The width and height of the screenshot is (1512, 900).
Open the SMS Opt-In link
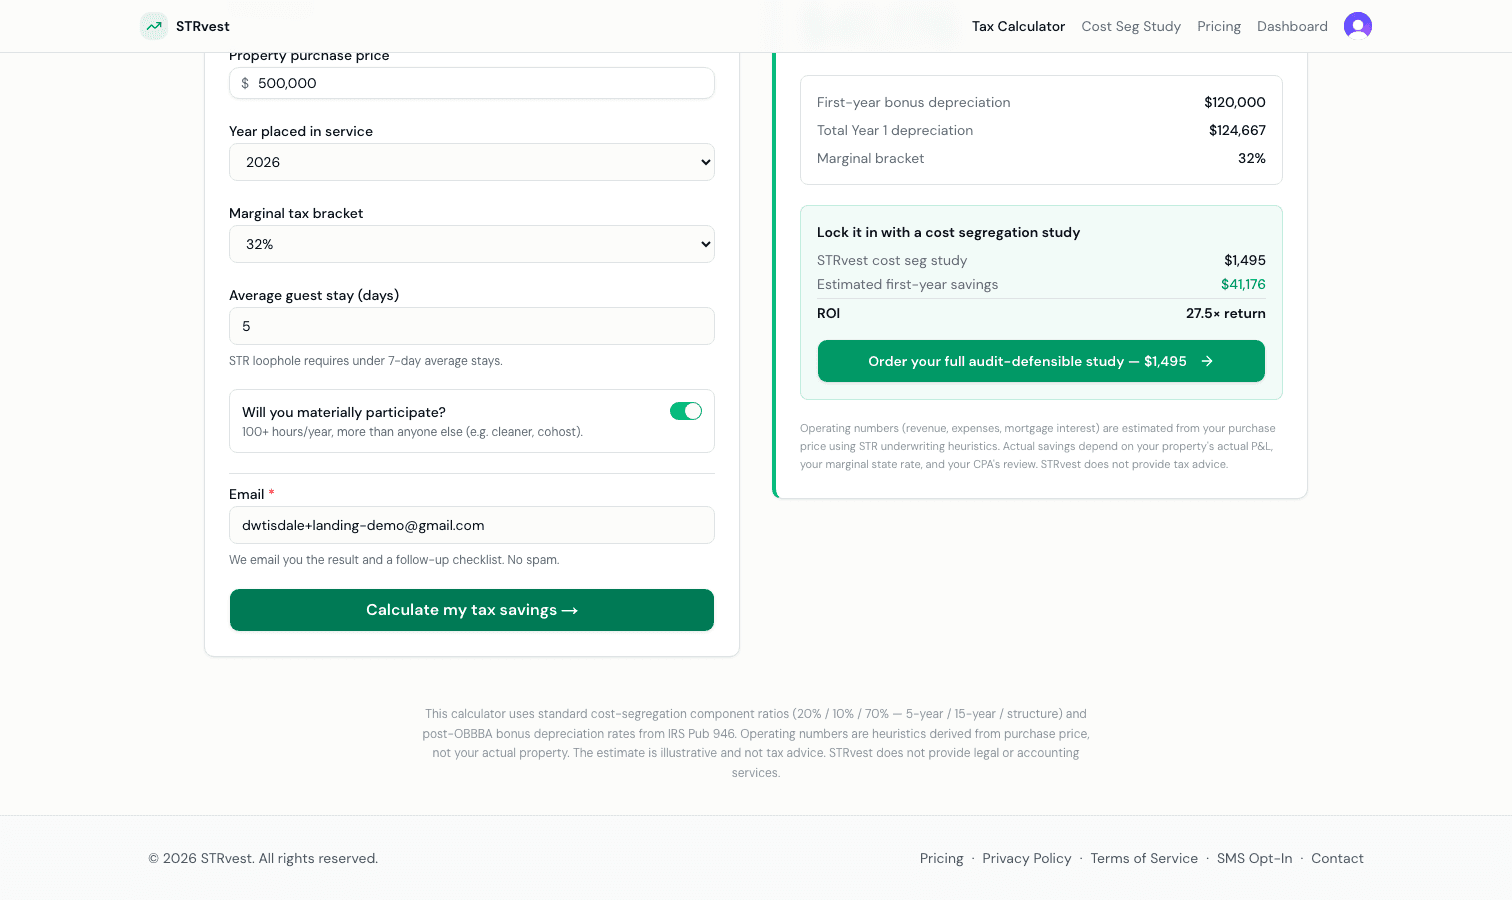pos(1254,858)
